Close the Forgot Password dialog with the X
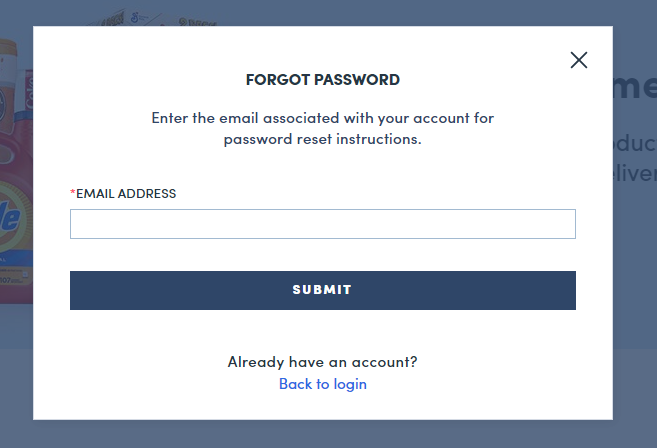This screenshot has width=657, height=448. click(x=578, y=60)
